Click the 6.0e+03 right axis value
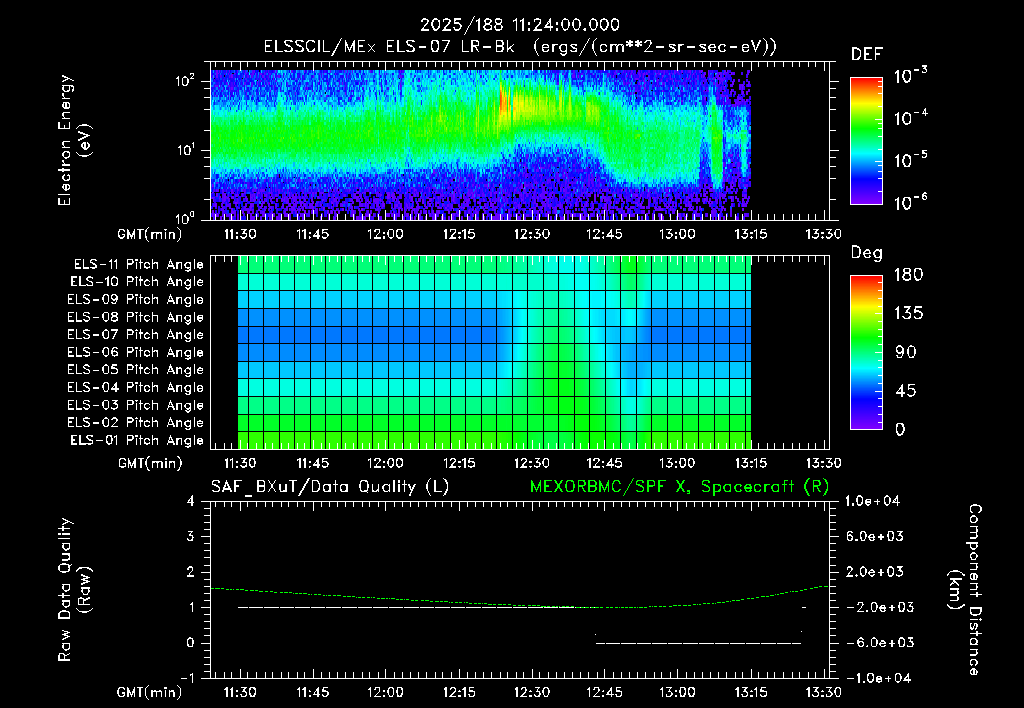The image size is (1024, 708). point(875,536)
